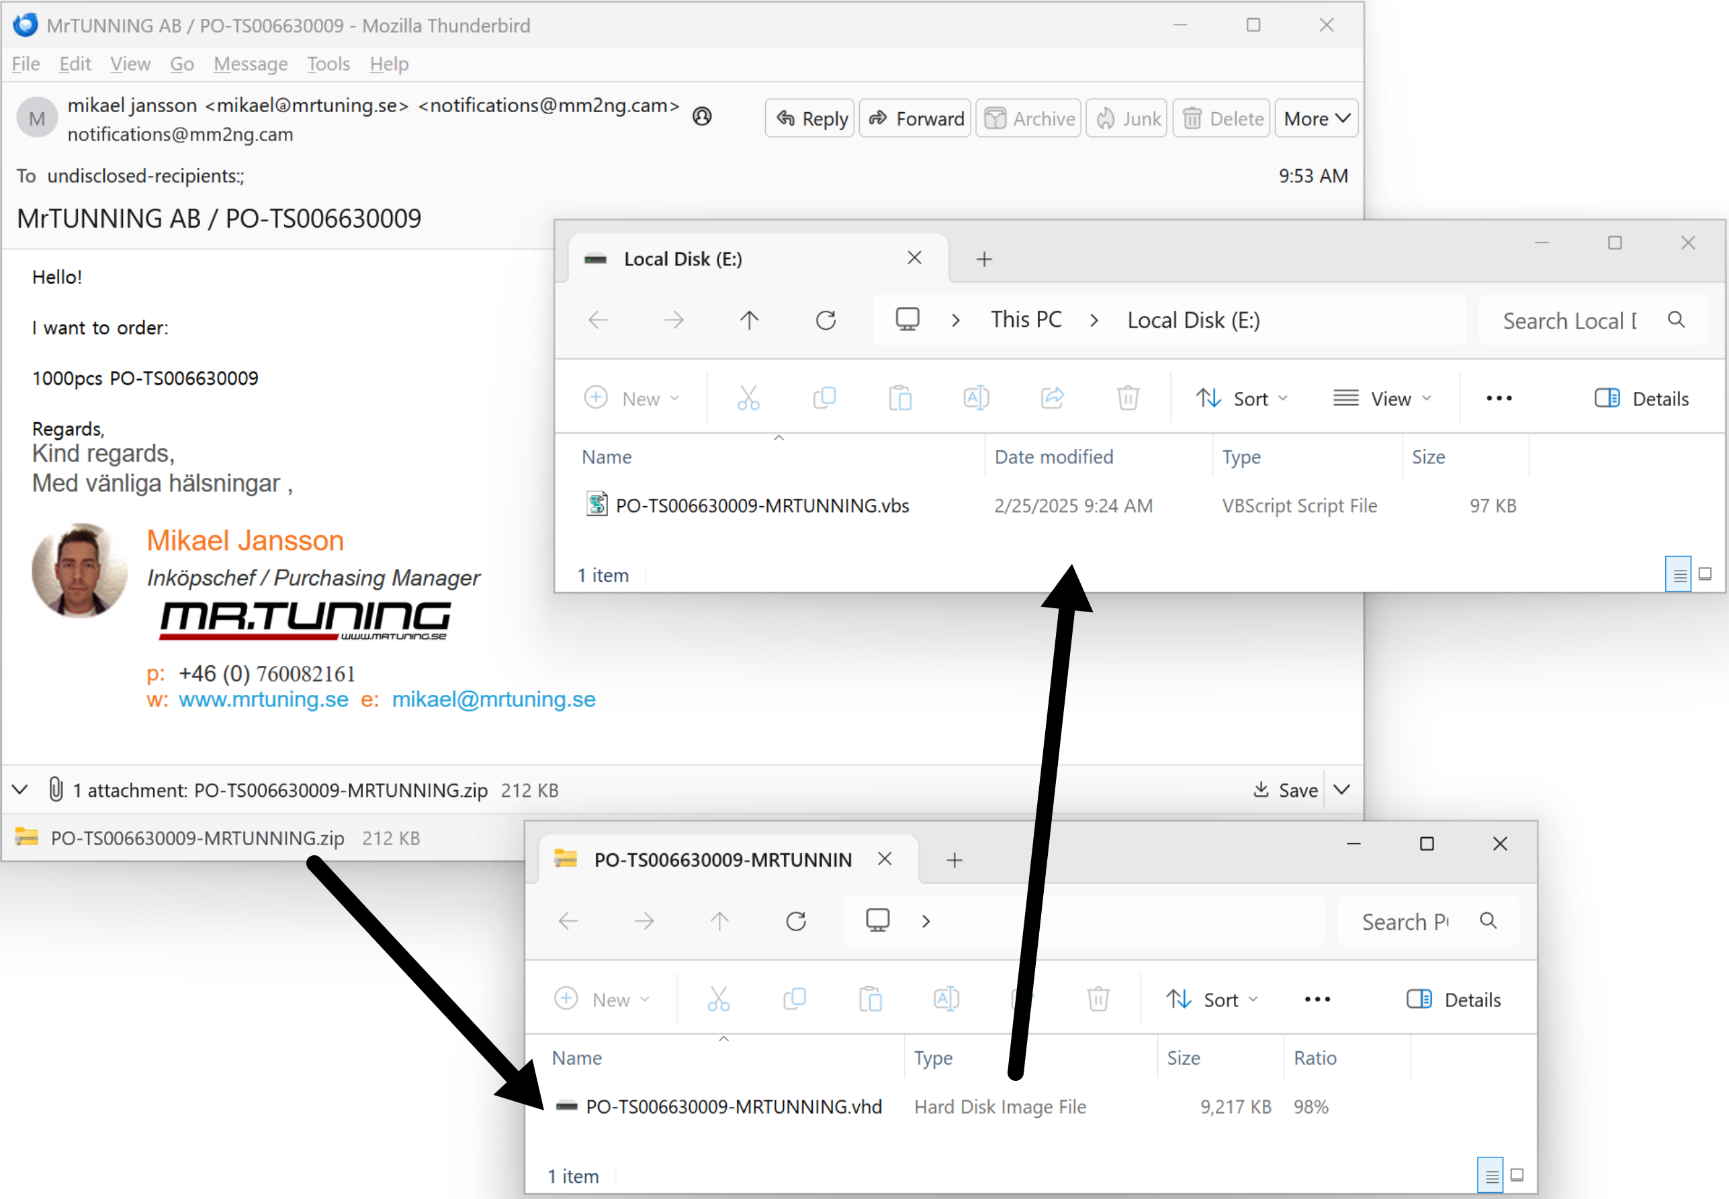Click Paste icon in Local Disk (E:) toolbar

(900, 398)
